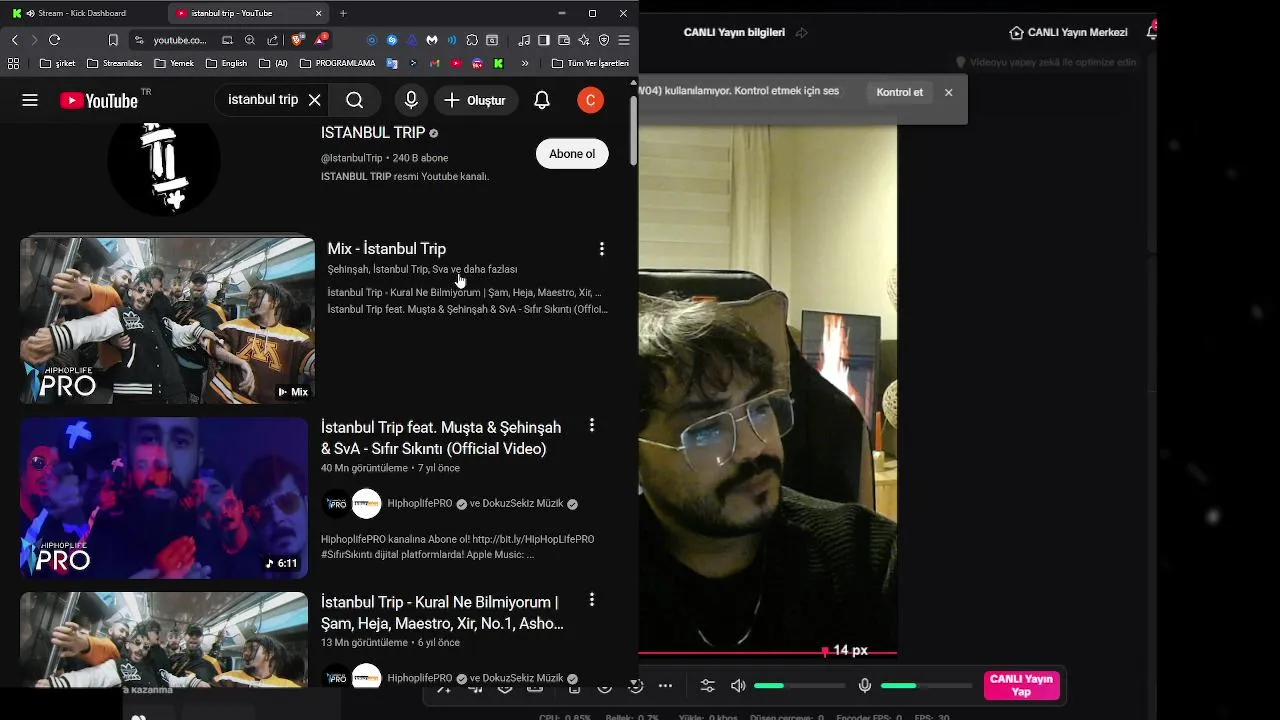Screen dimensions: 1280x720
Task: Open English bookmarks folder
Action: [227, 63]
